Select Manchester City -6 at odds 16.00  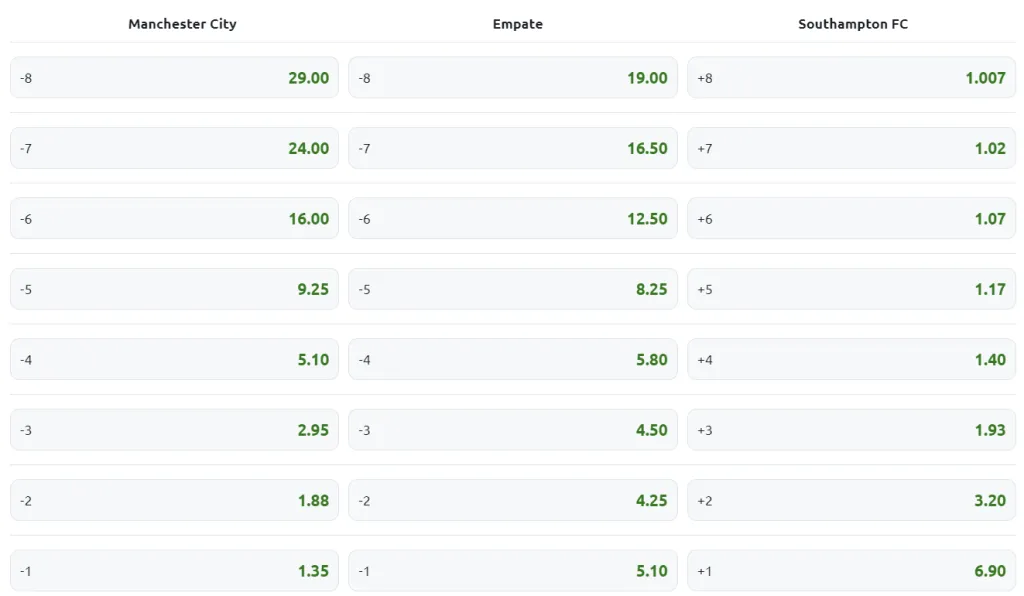(174, 218)
